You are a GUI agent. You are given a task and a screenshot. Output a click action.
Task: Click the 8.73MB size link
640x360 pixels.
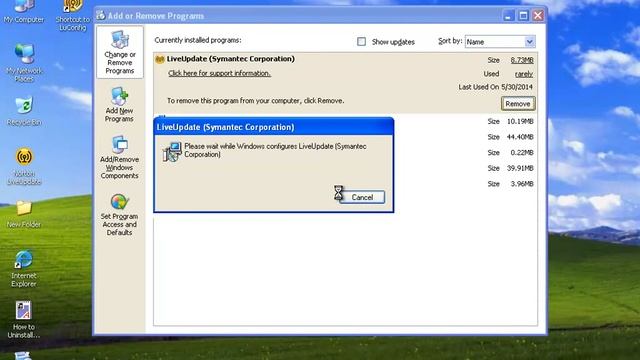point(522,60)
